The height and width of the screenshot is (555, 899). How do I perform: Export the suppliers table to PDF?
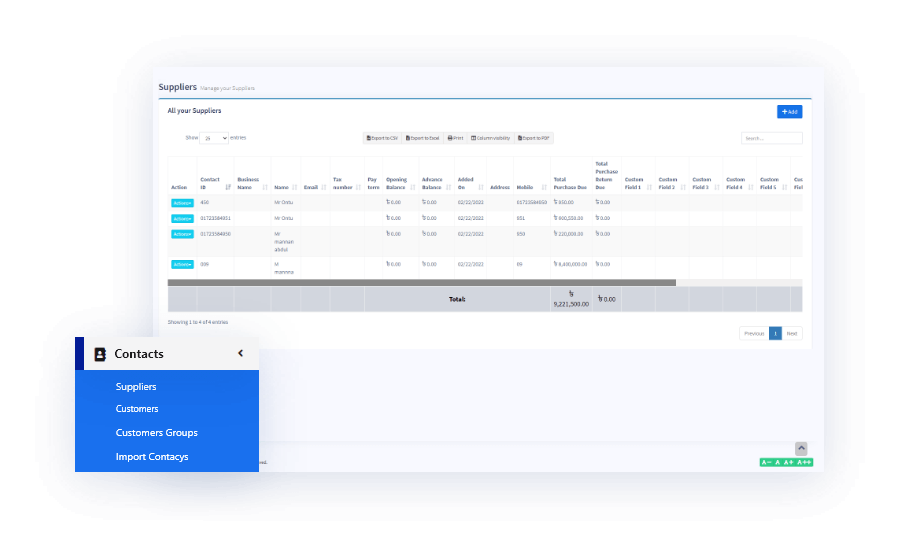point(534,138)
